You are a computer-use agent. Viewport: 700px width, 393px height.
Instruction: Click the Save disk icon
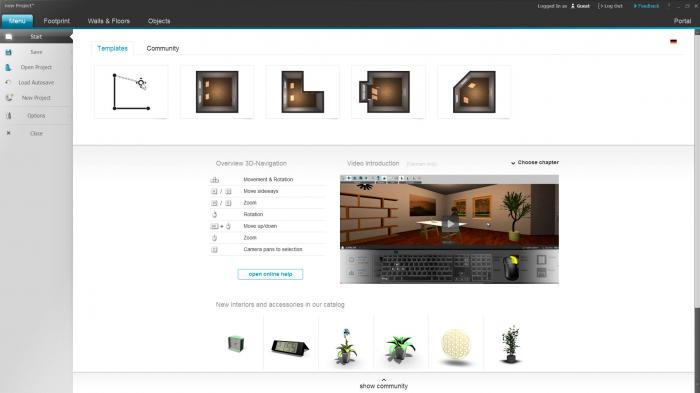tap(8, 52)
